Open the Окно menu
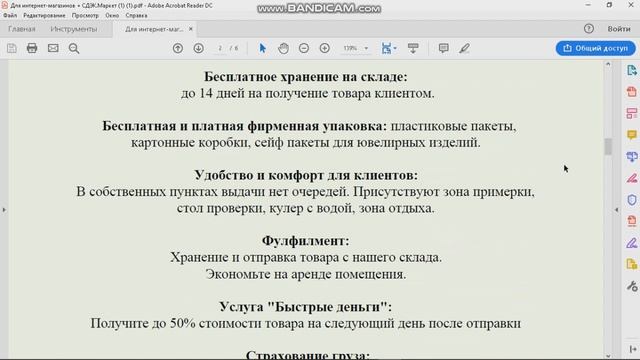 point(112,16)
